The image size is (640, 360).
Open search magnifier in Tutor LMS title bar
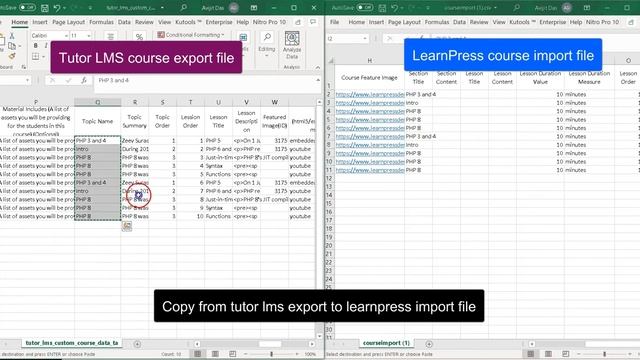pos(184,7)
